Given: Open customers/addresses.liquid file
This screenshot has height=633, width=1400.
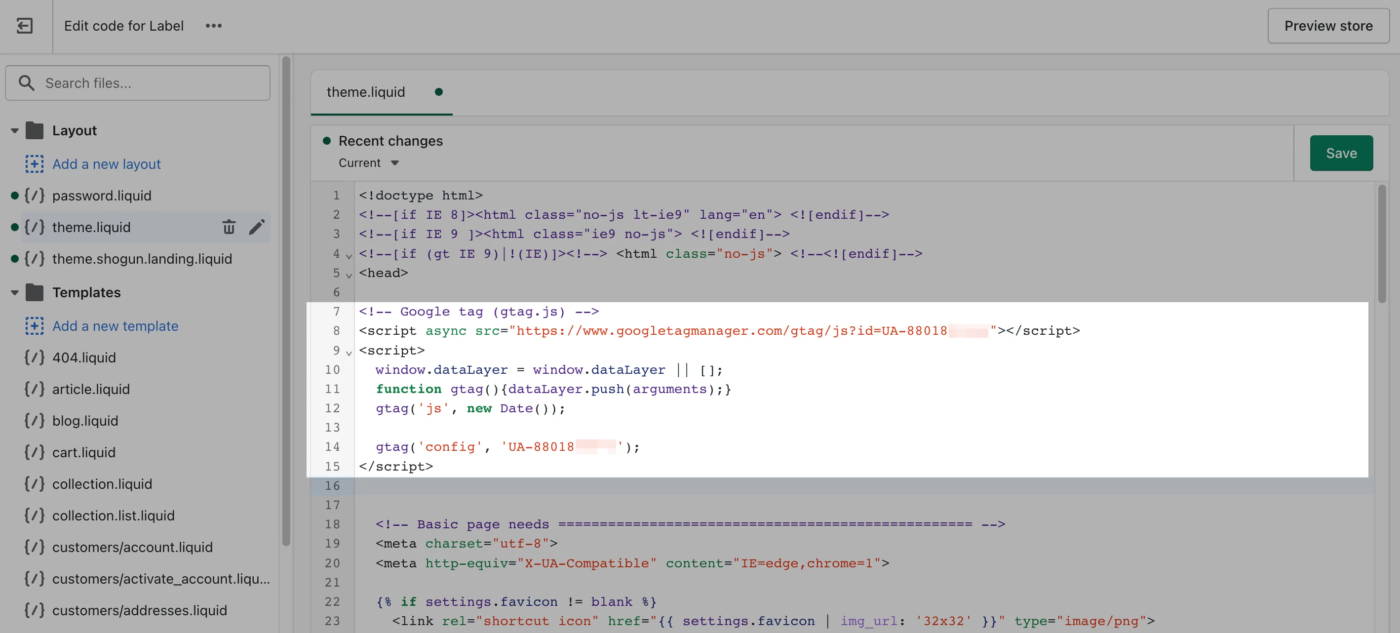Looking at the screenshot, I should [139, 611].
